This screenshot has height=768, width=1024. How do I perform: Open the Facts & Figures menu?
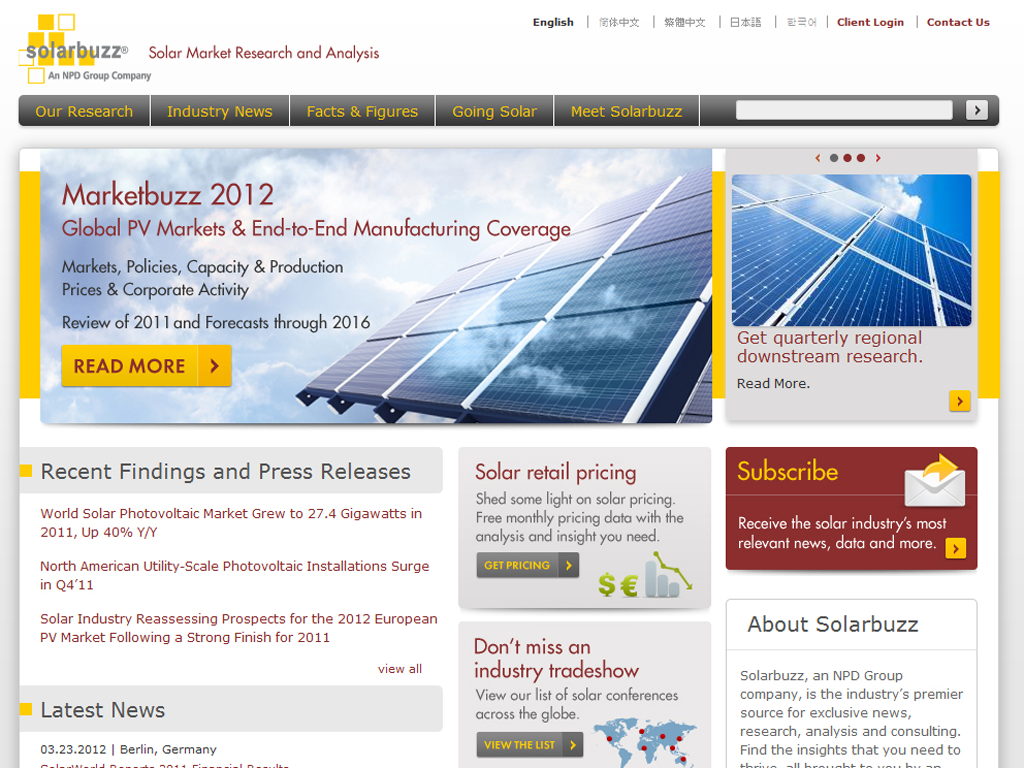click(362, 111)
